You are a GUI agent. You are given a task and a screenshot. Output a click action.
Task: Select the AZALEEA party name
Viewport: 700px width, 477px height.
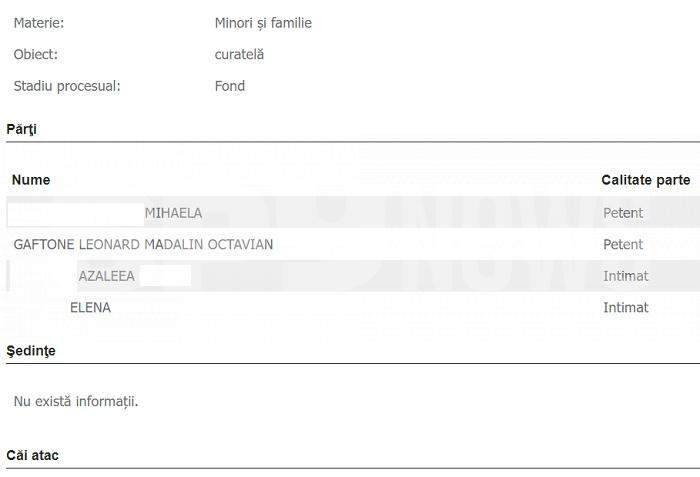[106, 276]
